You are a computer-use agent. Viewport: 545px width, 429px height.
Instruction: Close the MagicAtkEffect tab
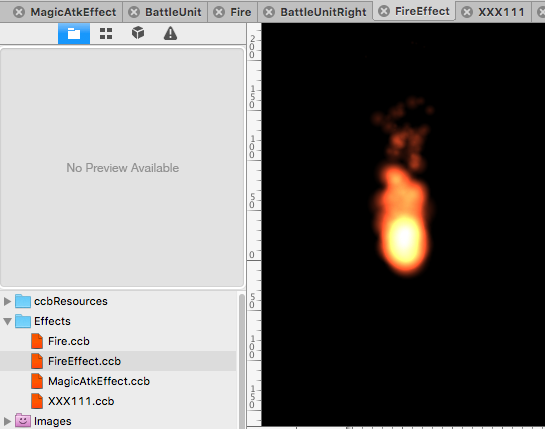19,12
